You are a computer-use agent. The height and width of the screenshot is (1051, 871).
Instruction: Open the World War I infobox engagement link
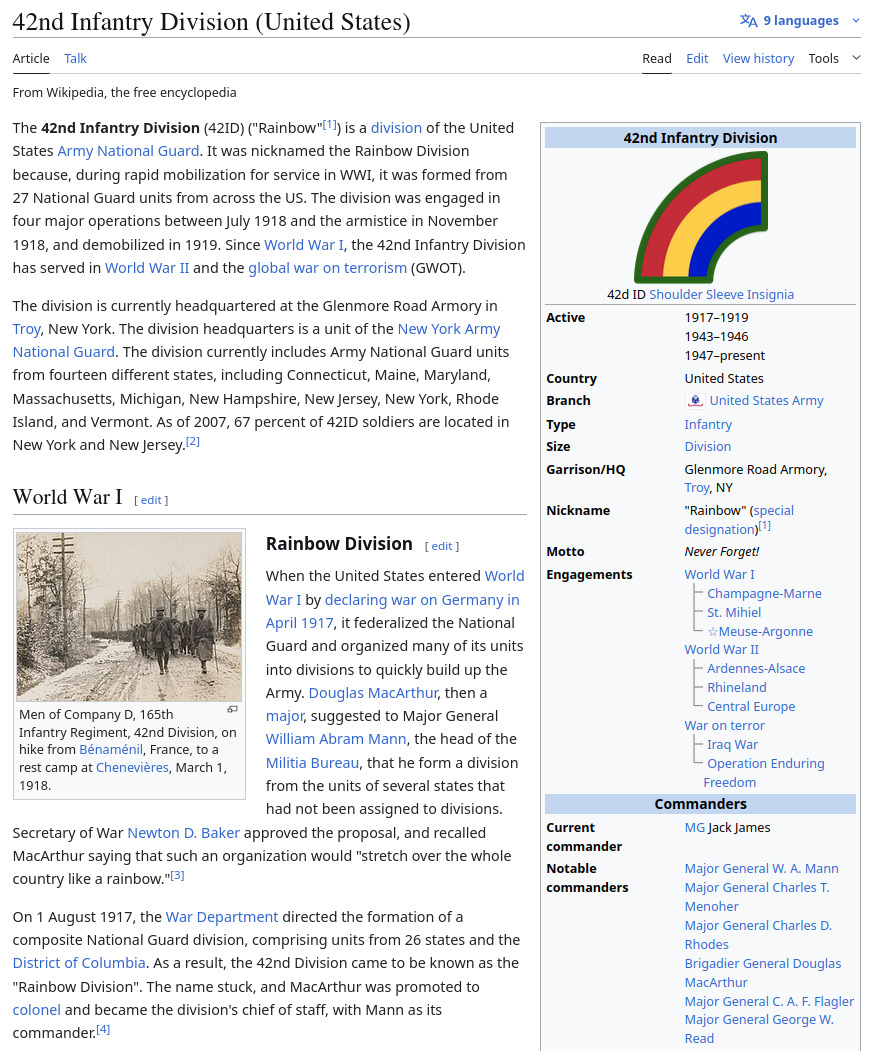click(719, 575)
